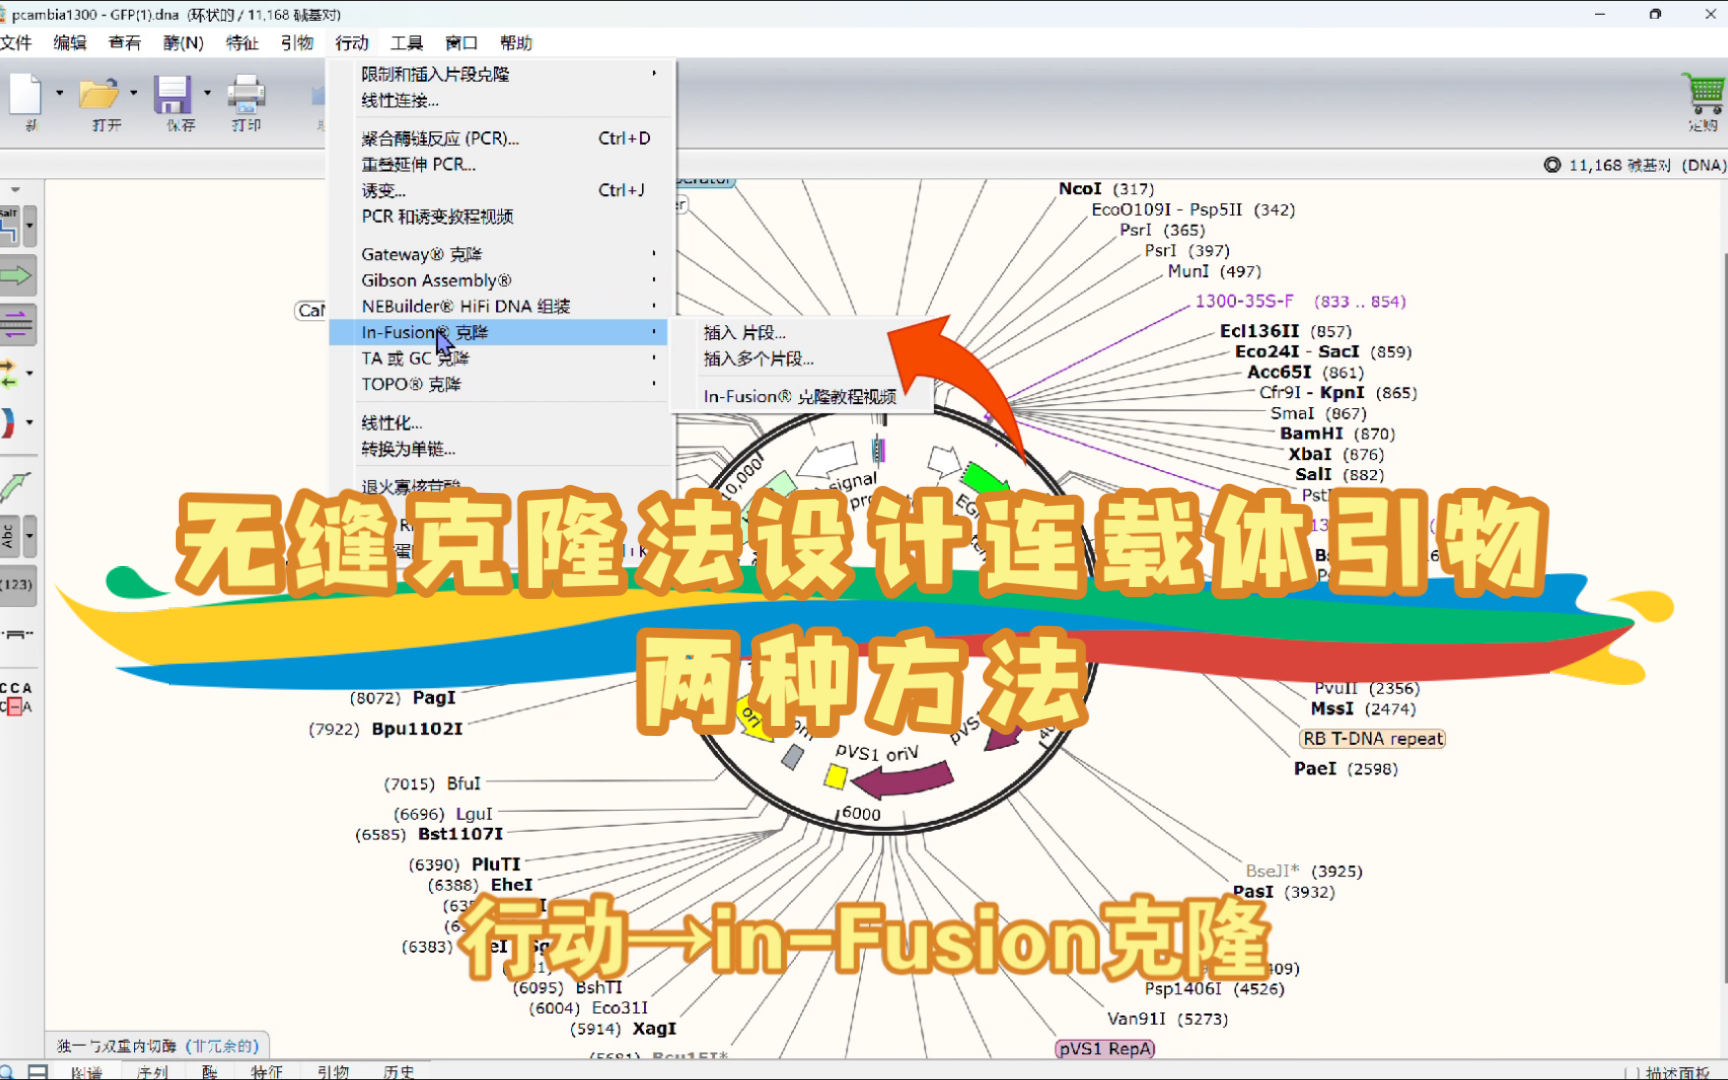This screenshot has width=1728, height=1080.
Task: Open the 定购 shopping cart icon
Action: coord(1703,94)
